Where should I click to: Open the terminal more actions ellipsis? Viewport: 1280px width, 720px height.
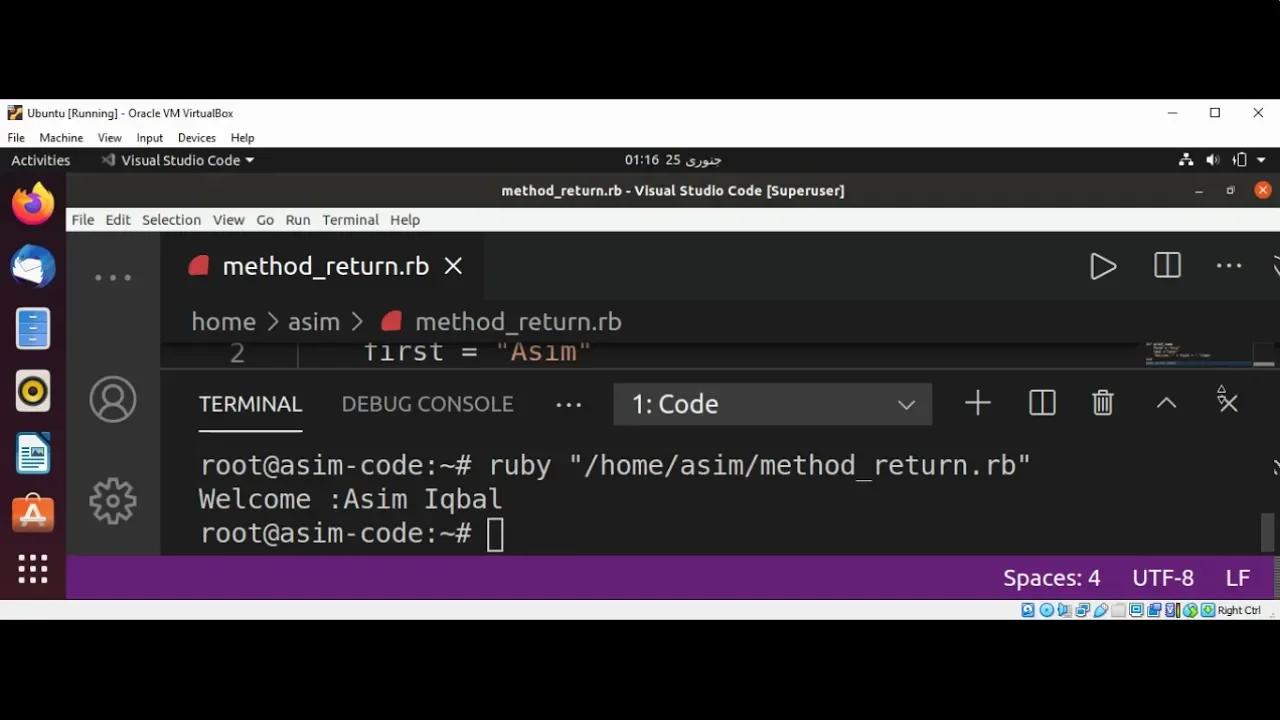[568, 403]
